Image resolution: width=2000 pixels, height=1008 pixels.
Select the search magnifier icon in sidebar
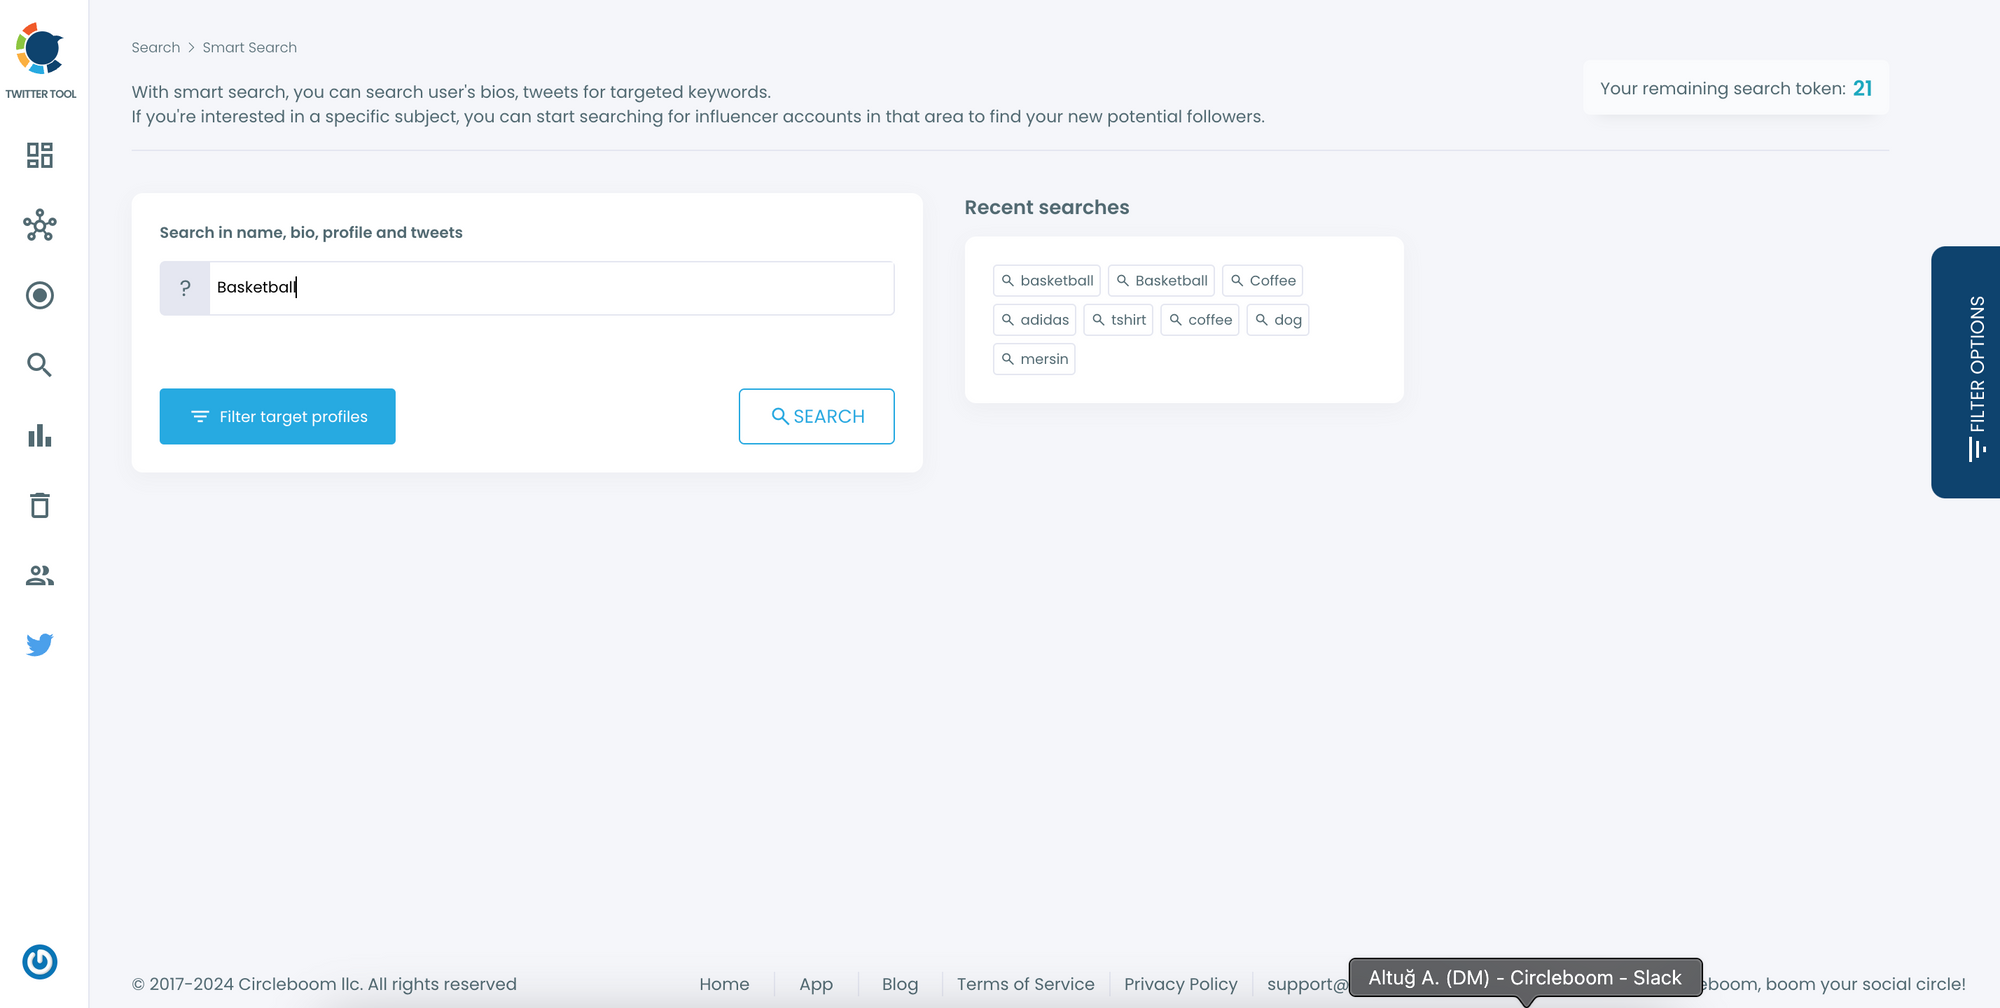point(40,365)
